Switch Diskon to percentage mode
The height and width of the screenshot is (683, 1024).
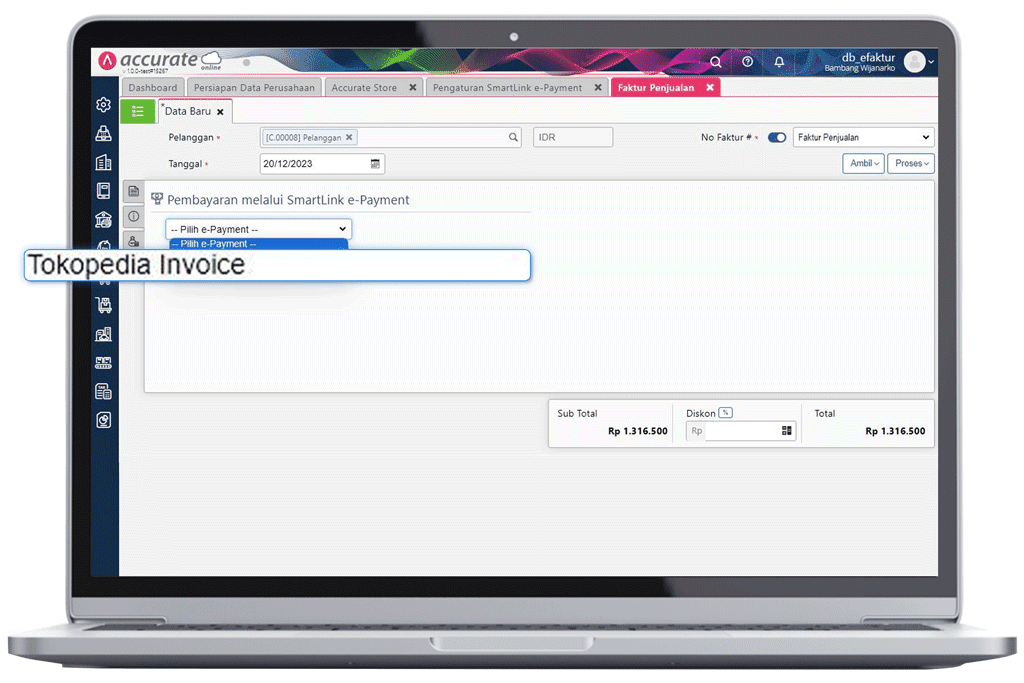[726, 413]
